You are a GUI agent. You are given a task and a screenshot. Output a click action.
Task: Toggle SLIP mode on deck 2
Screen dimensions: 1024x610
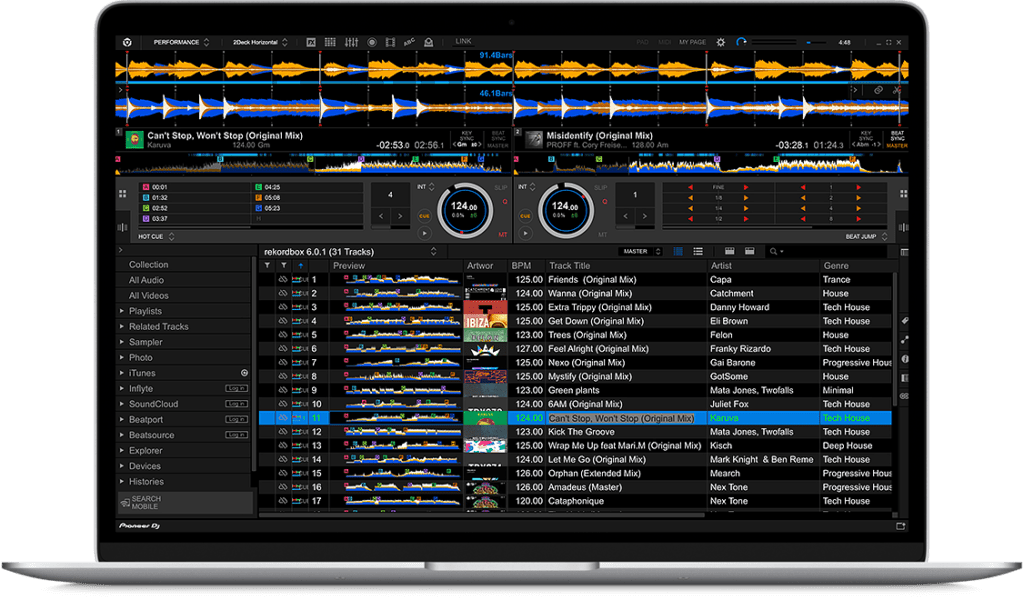pos(600,187)
